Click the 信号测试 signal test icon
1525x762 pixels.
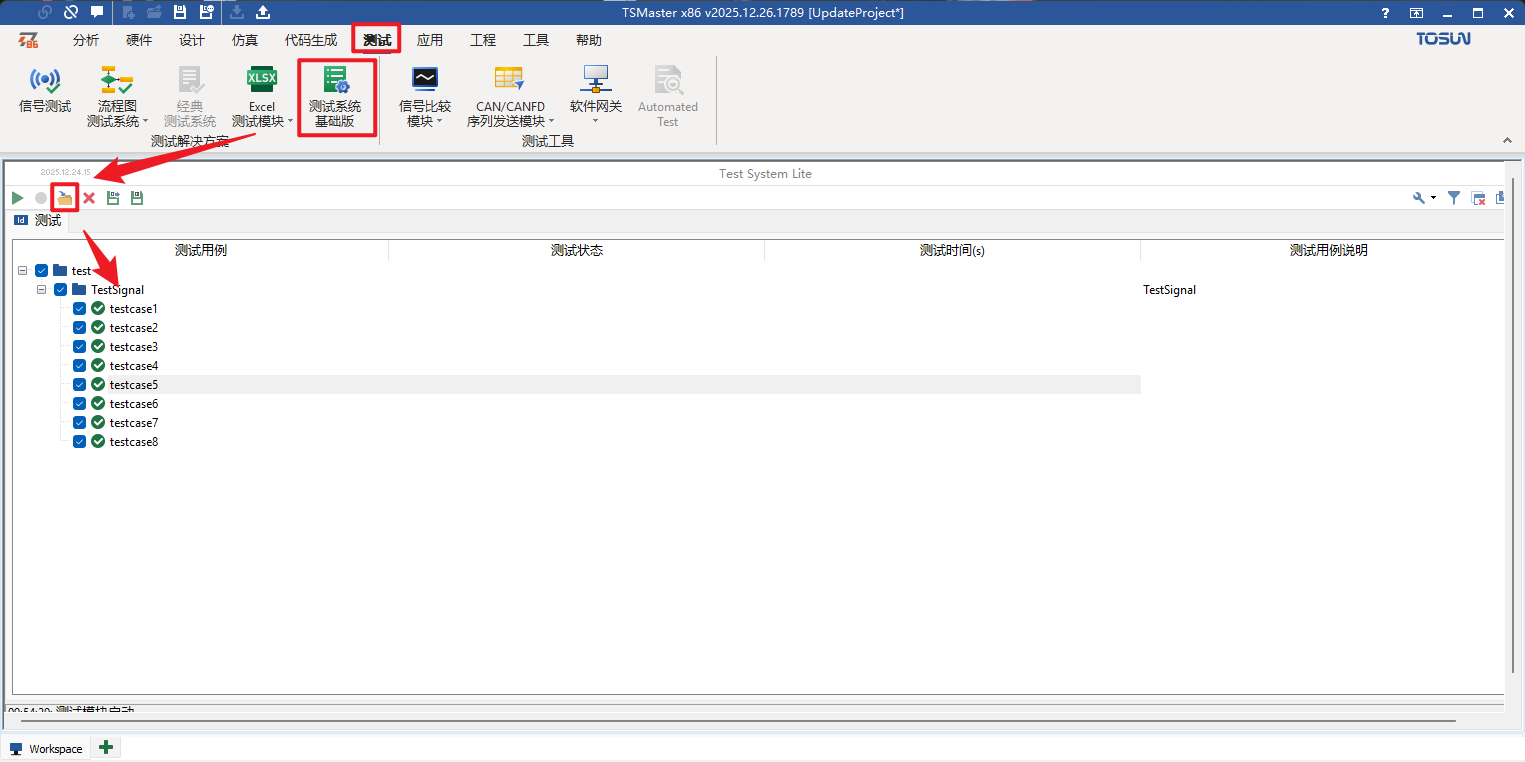pos(45,90)
